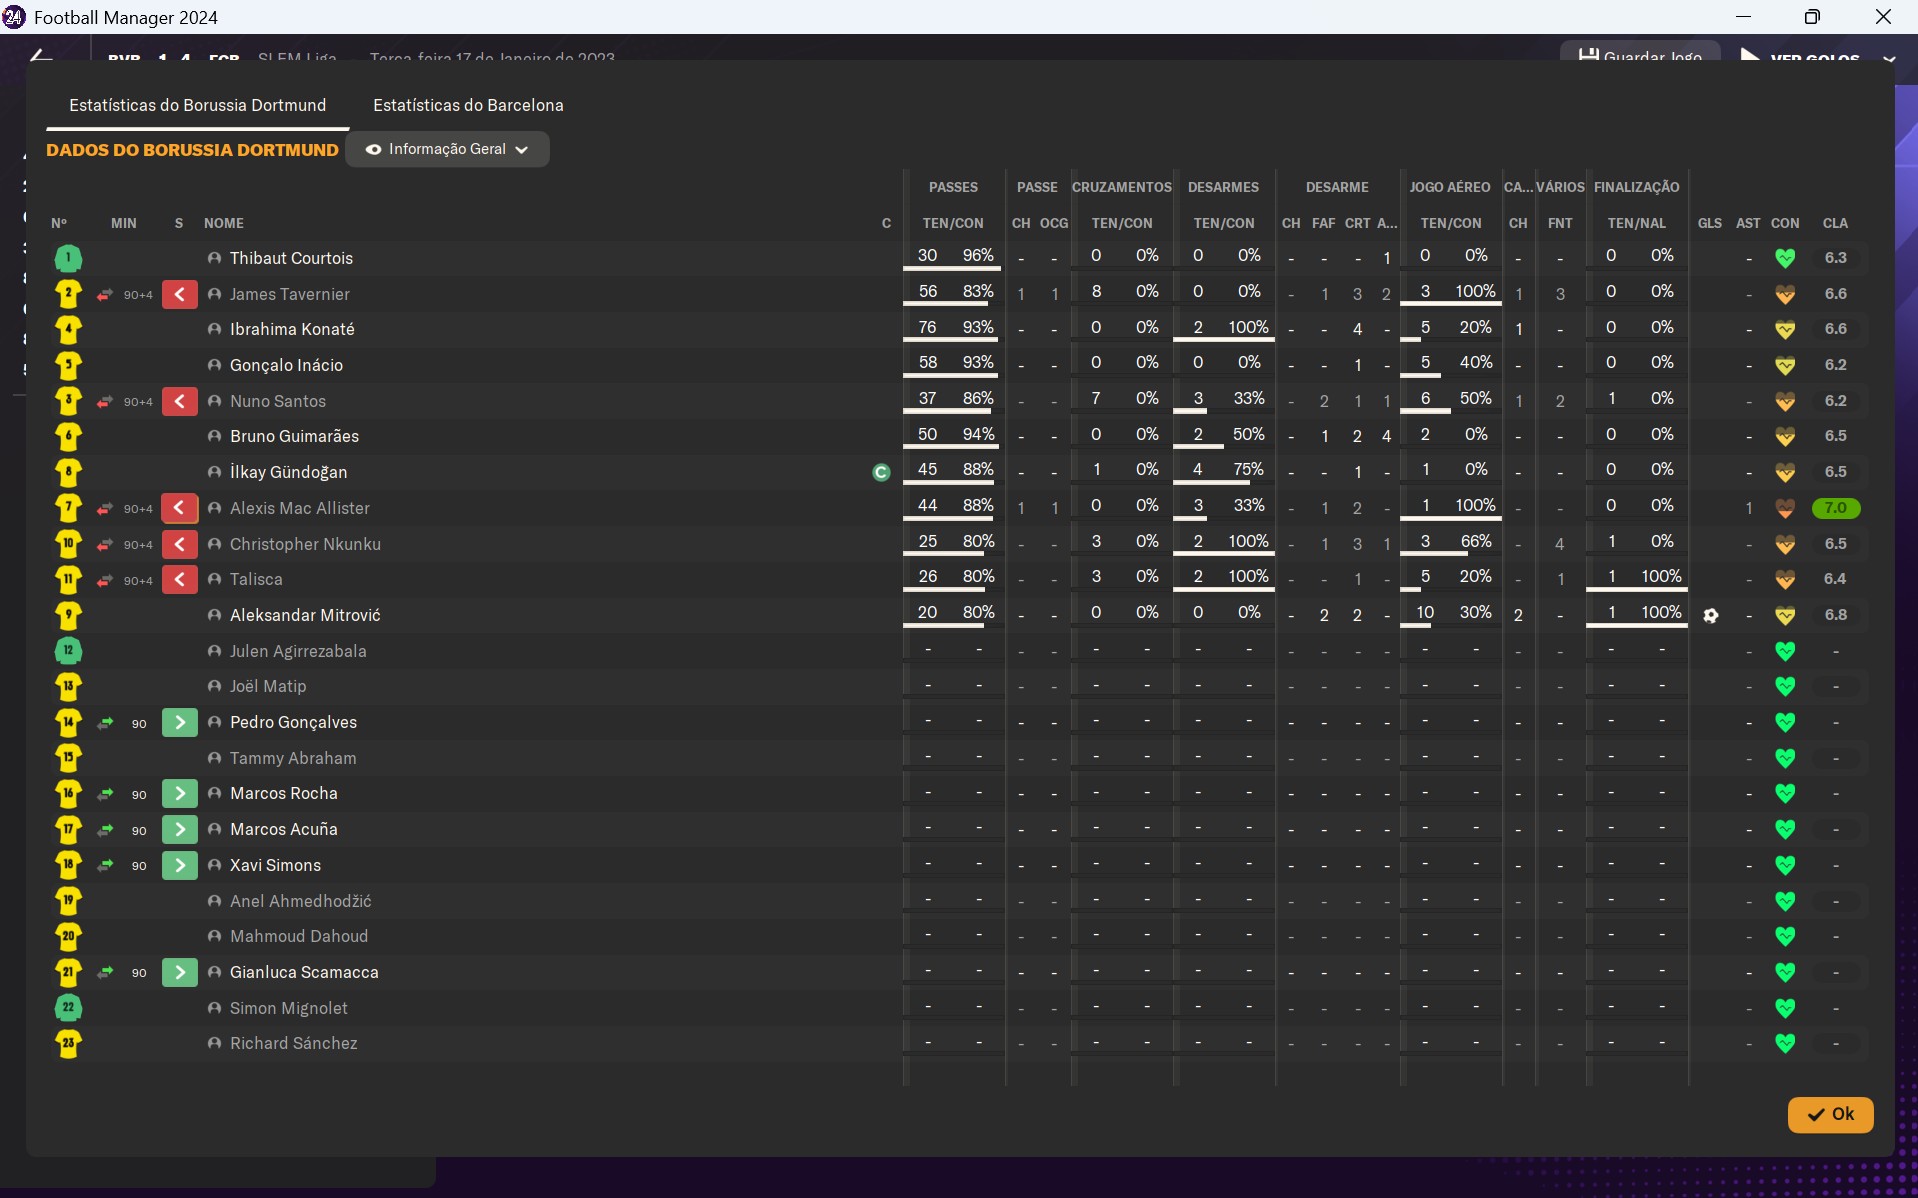The height and width of the screenshot is (1198, 1918).
Task: Click the Guardar Jogo save button
Action: tap(1640, 54)
